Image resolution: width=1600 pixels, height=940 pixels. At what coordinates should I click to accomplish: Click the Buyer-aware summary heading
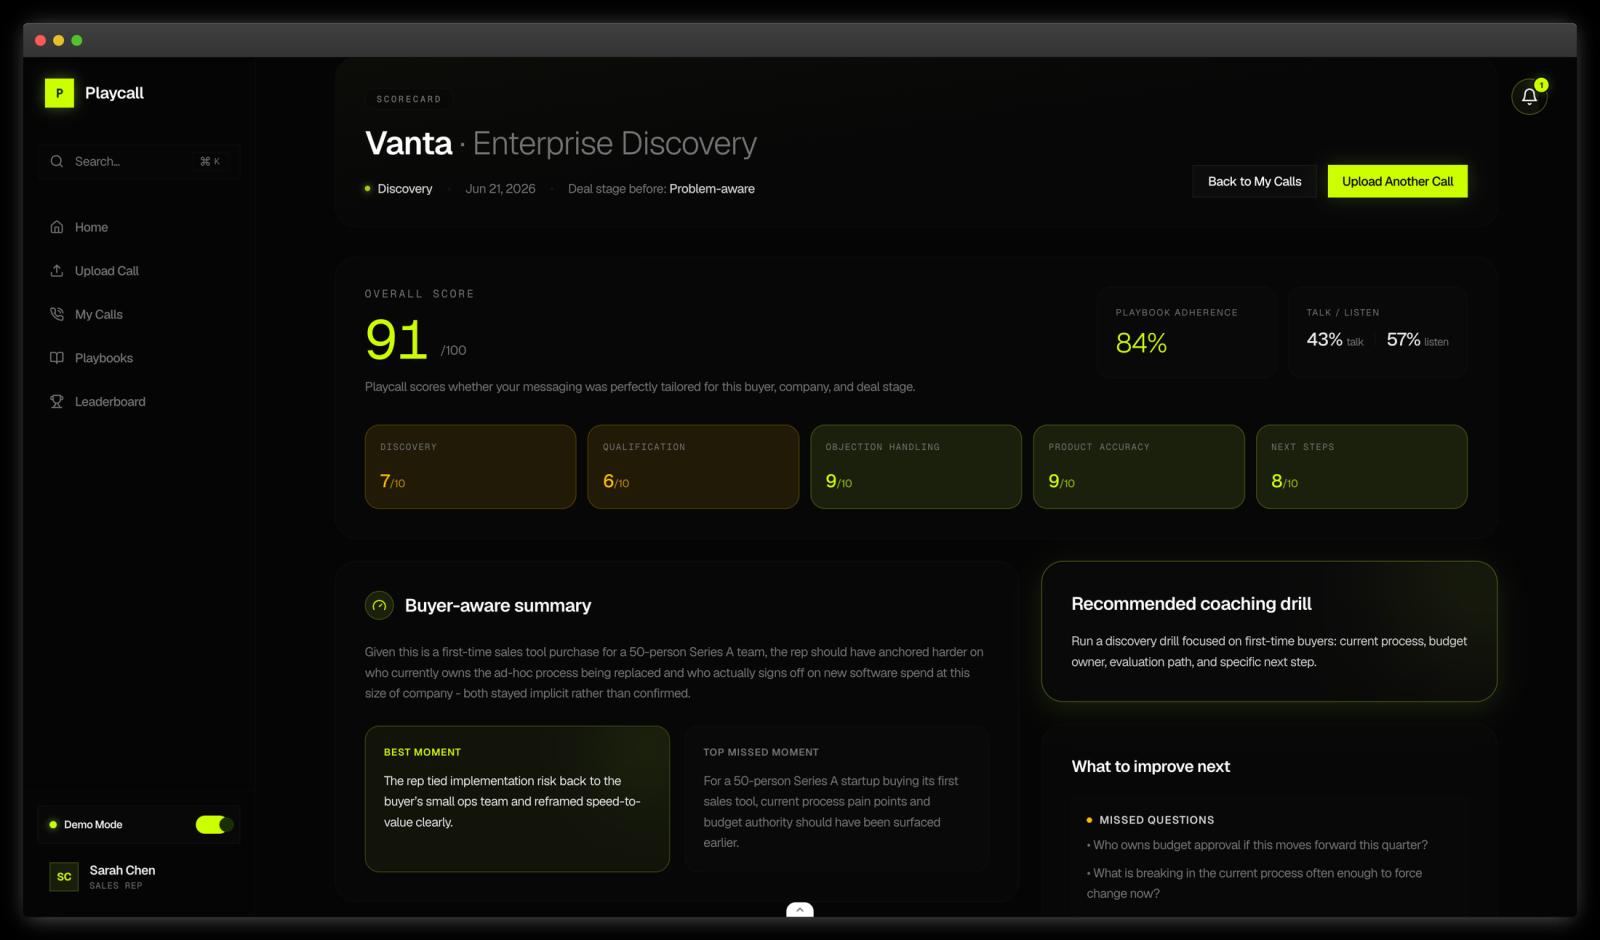(498, 605)
